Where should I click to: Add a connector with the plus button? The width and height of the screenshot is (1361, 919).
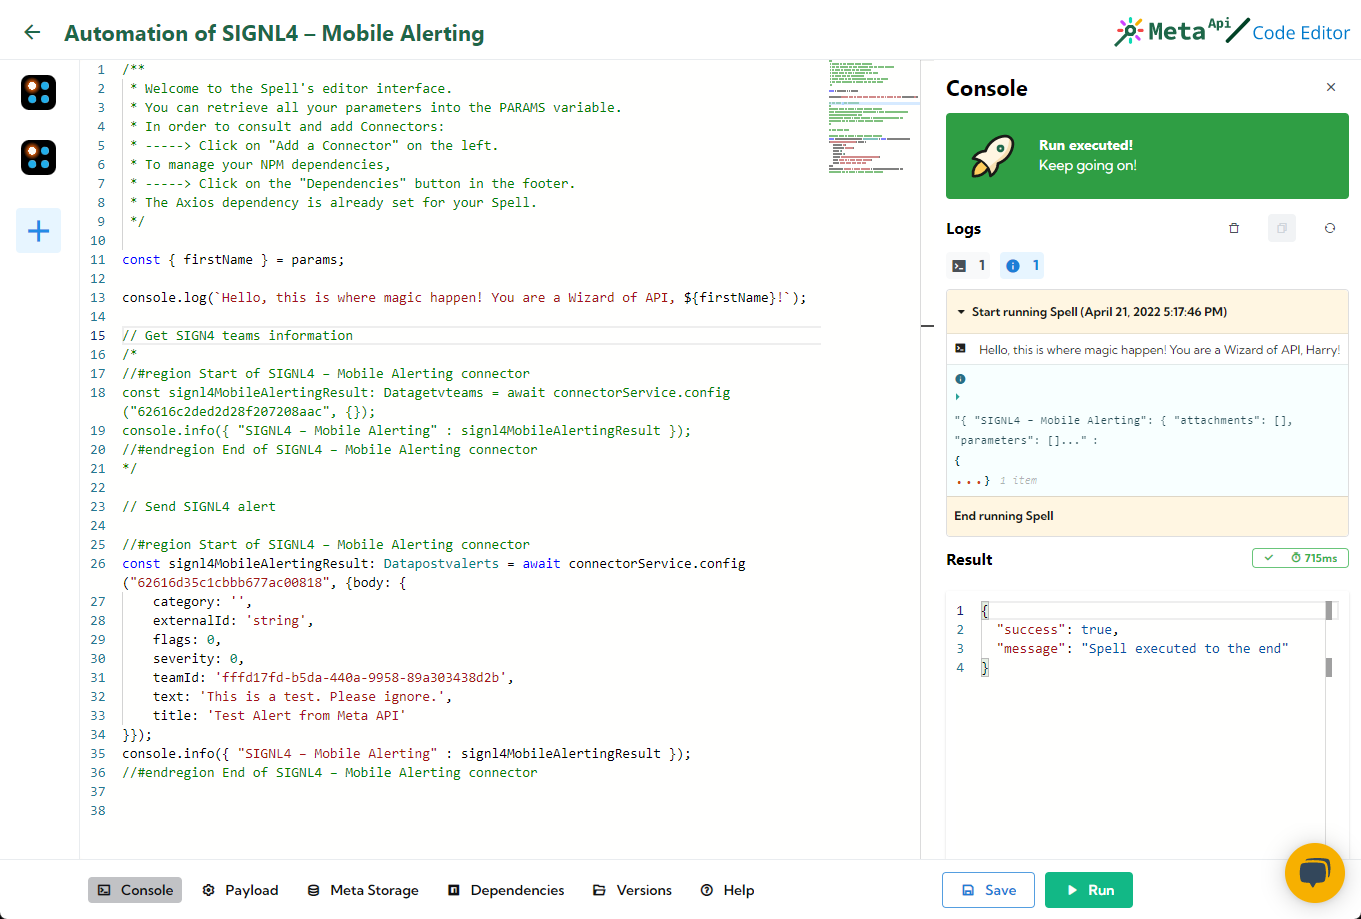38,231
